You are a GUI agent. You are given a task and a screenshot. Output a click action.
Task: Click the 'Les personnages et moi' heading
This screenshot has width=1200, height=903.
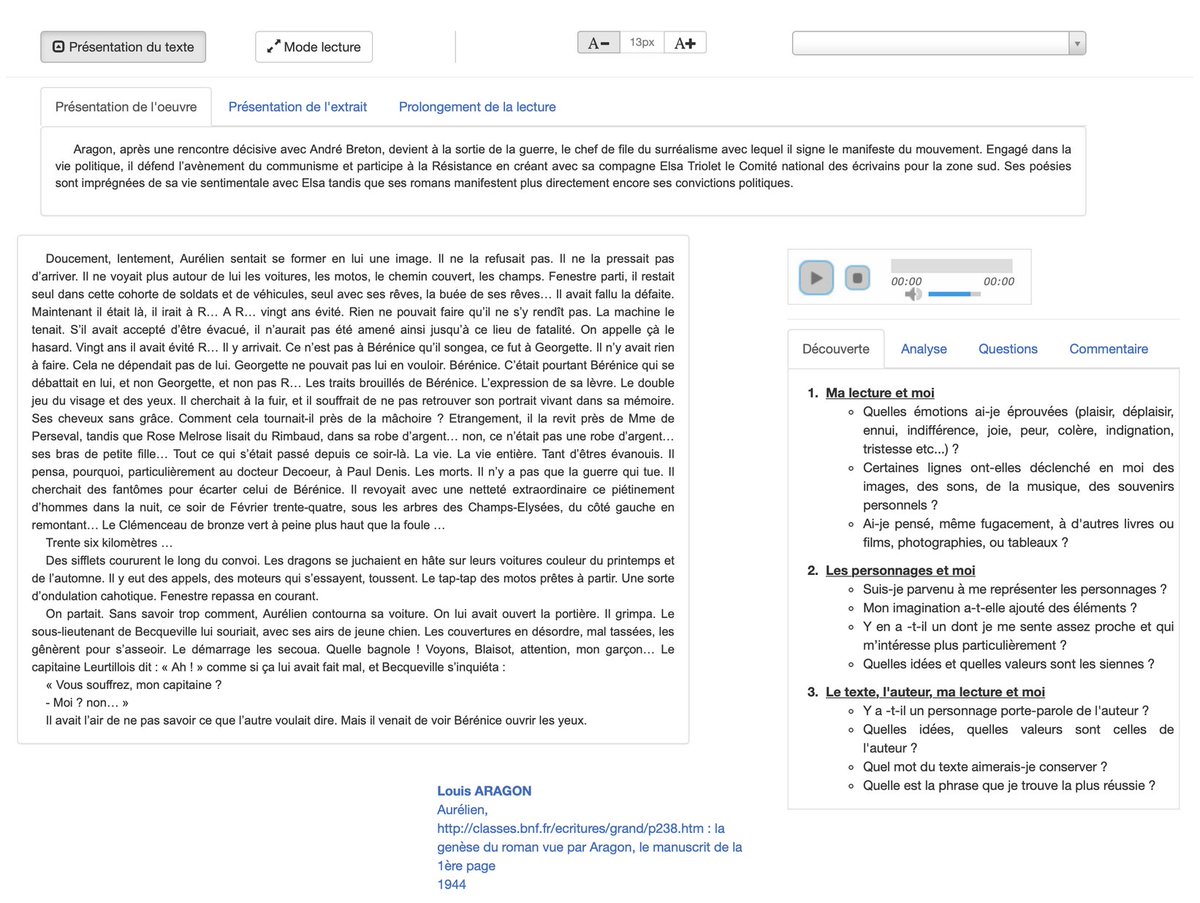[900, 570]
